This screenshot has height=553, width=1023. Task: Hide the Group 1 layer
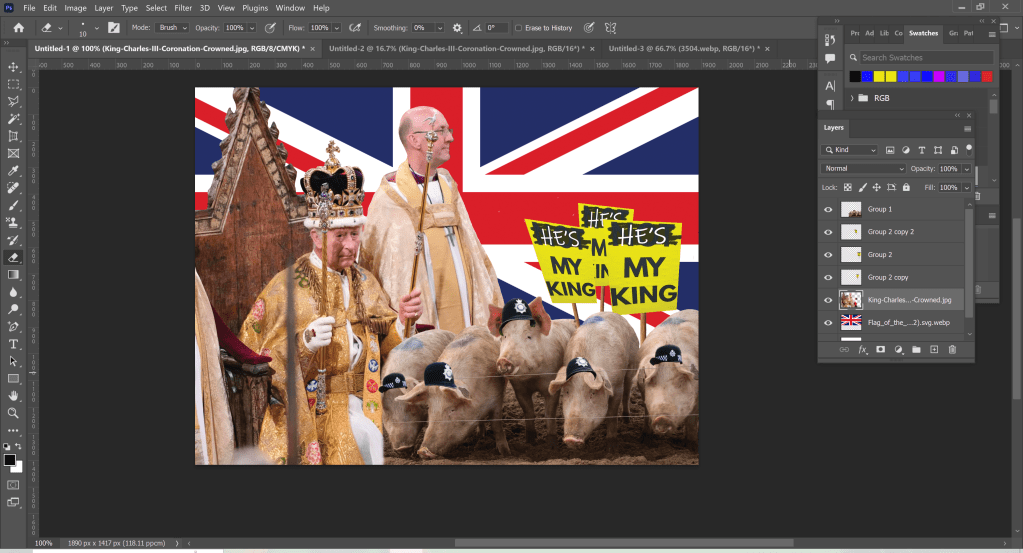coord(828,210)
